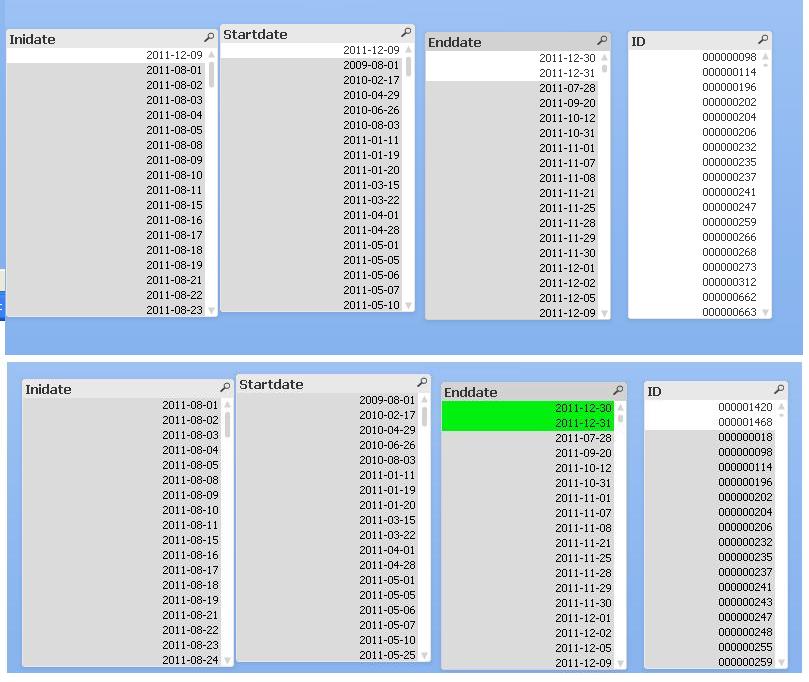Select 2011-08-01 in the upper Inidate list
The height and width of the screenshot is (682, 809).
coord(107,70)
